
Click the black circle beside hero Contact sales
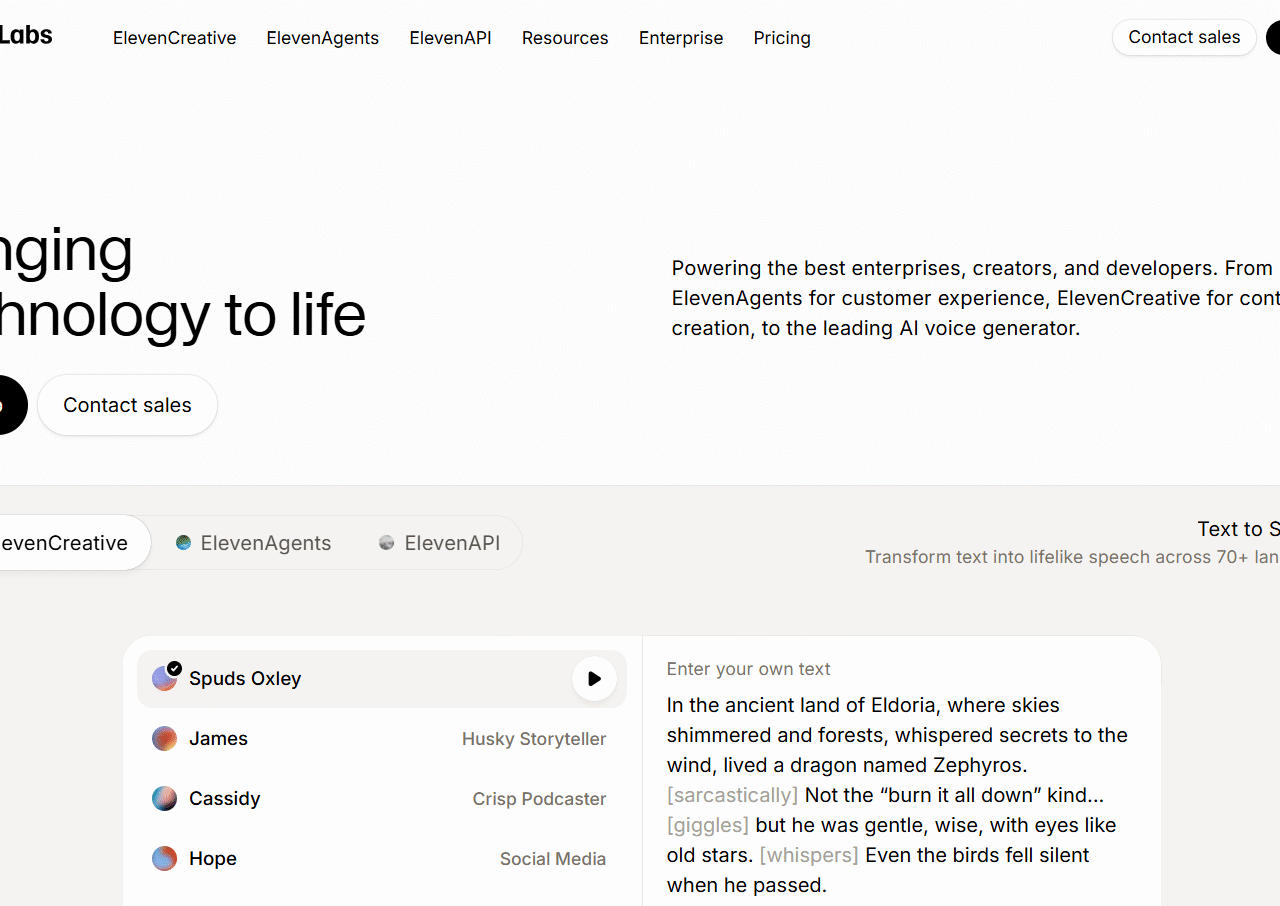point(10,405)
